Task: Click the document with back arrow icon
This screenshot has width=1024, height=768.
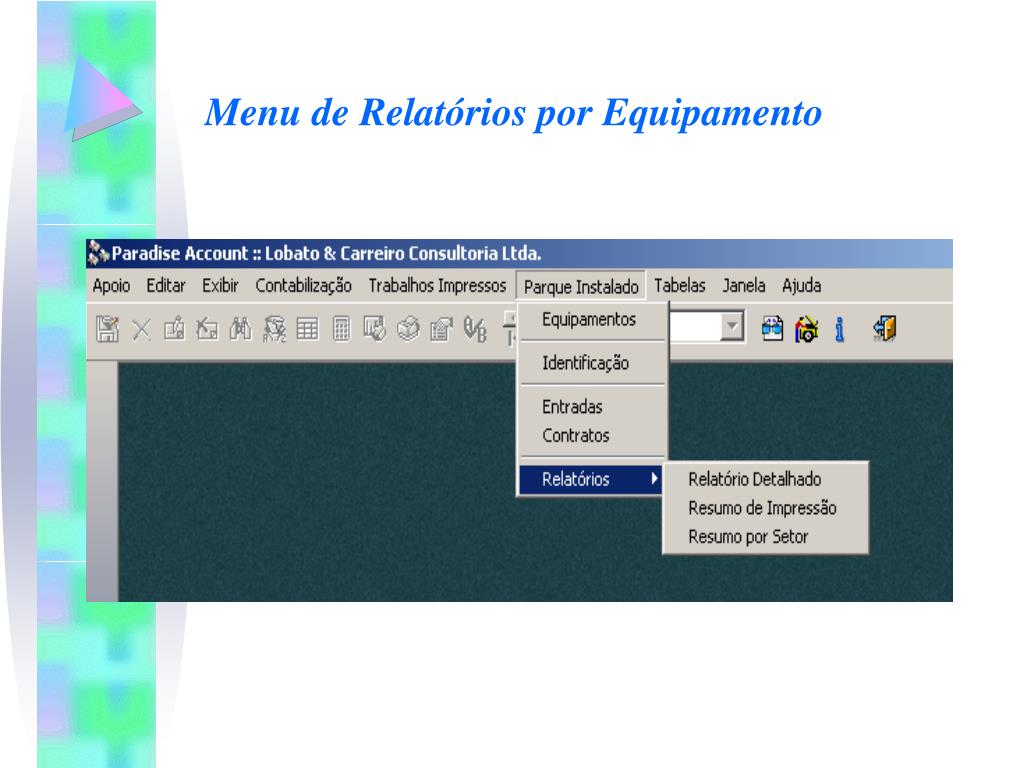Action: click(x=208, y=329)
